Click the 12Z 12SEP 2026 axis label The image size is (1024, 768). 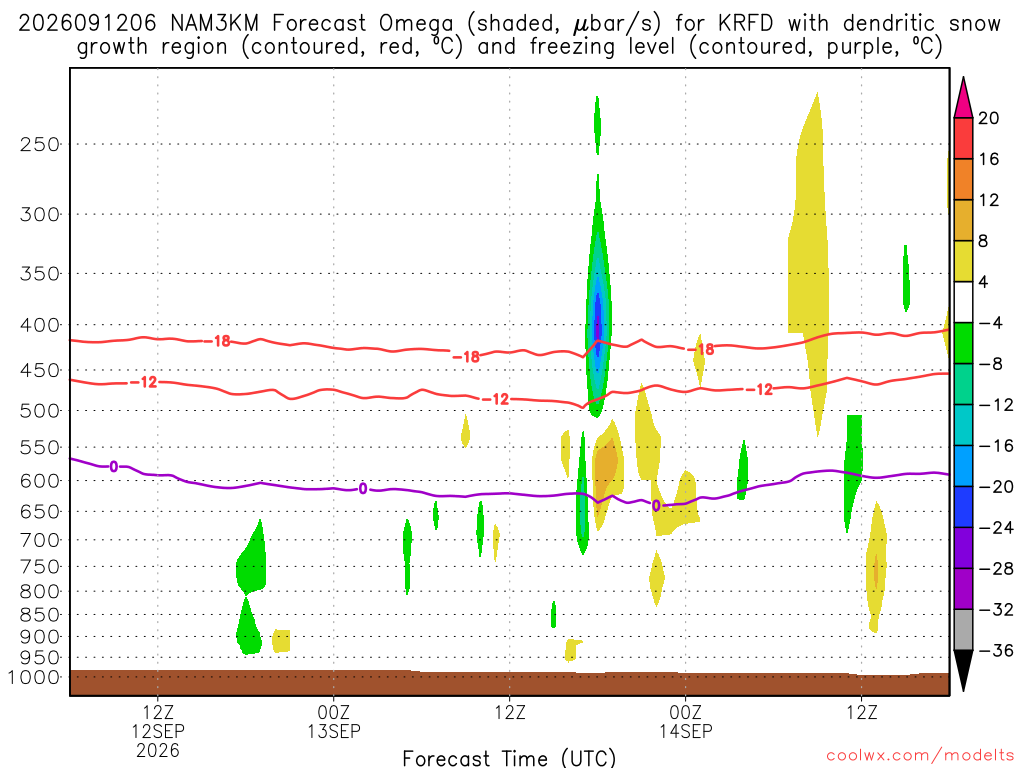pyautogui.click(x=157, y=731)
